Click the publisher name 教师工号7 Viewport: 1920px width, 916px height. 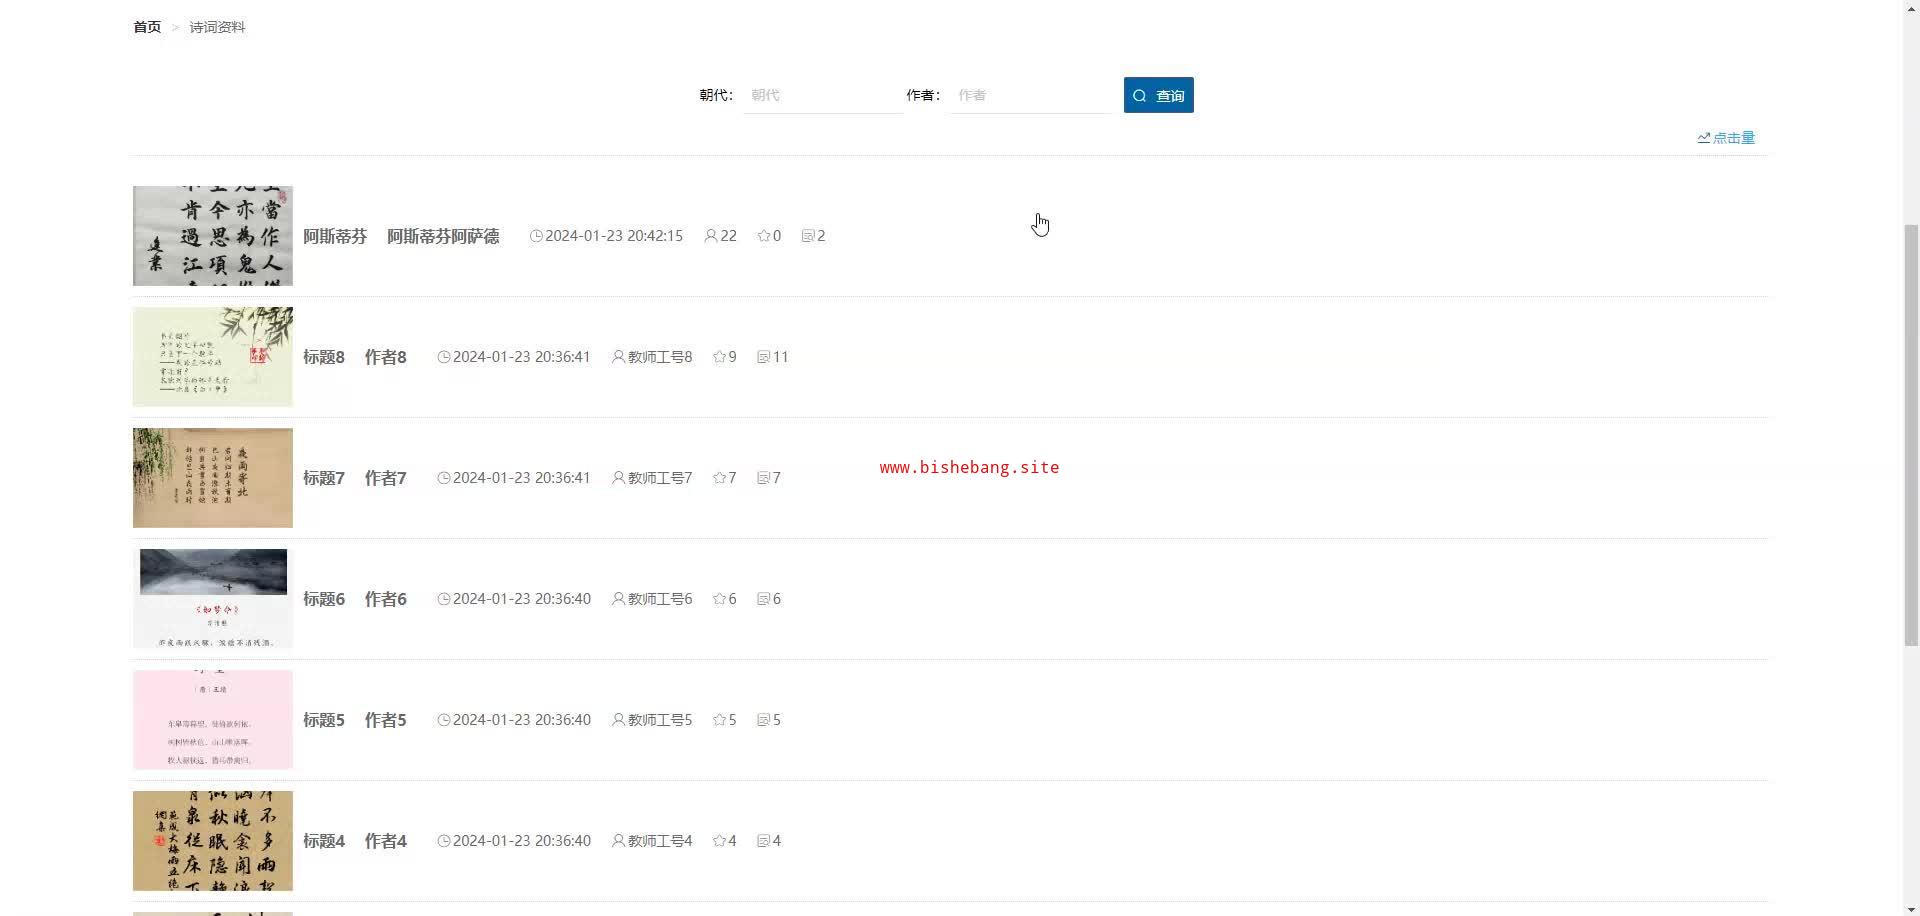[660, 478]
